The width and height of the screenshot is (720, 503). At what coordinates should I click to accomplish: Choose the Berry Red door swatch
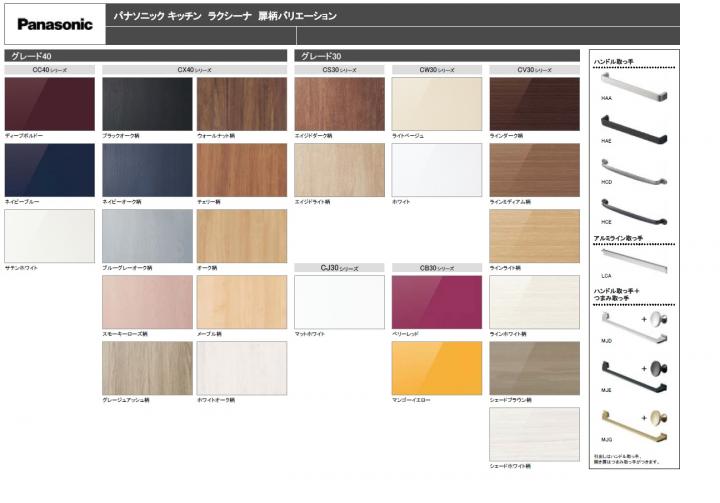pos(437,301)
